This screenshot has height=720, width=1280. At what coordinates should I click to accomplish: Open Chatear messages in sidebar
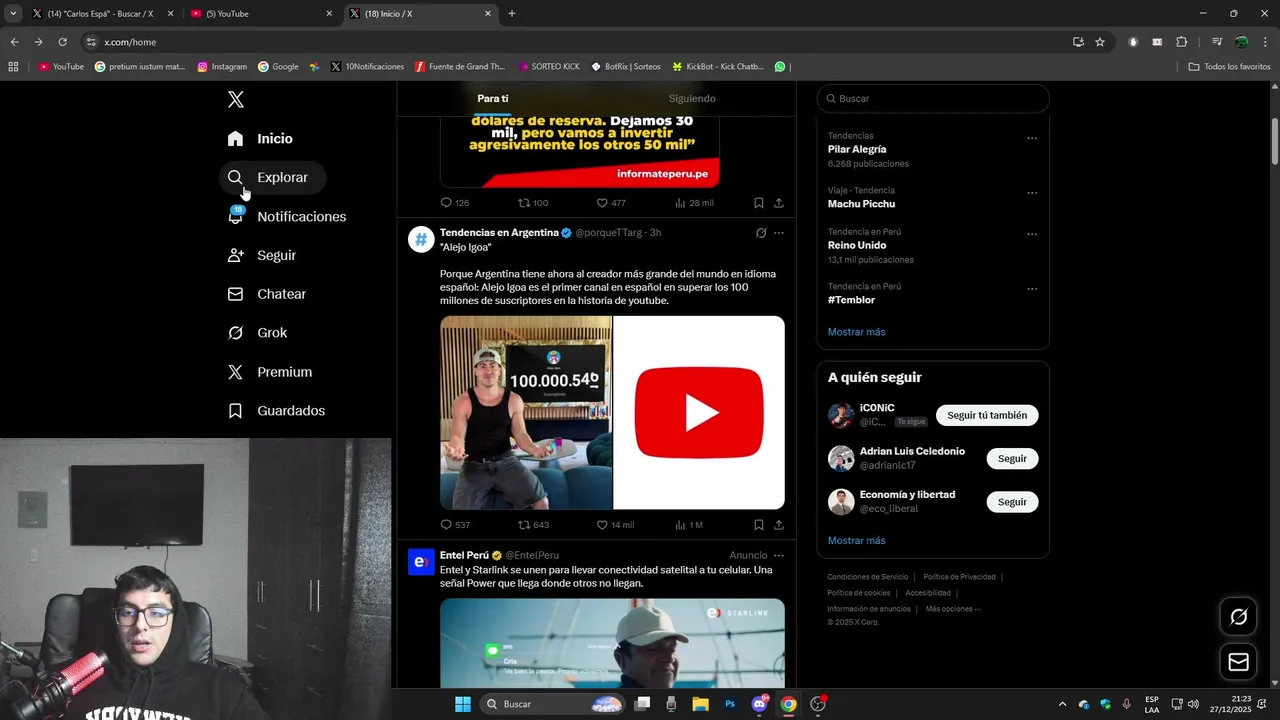click(x=267, y=294)
